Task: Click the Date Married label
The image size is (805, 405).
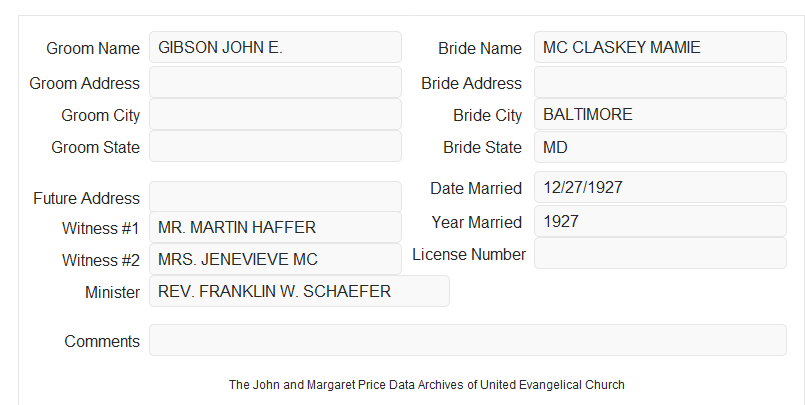Action: click(x=476, y=188)
